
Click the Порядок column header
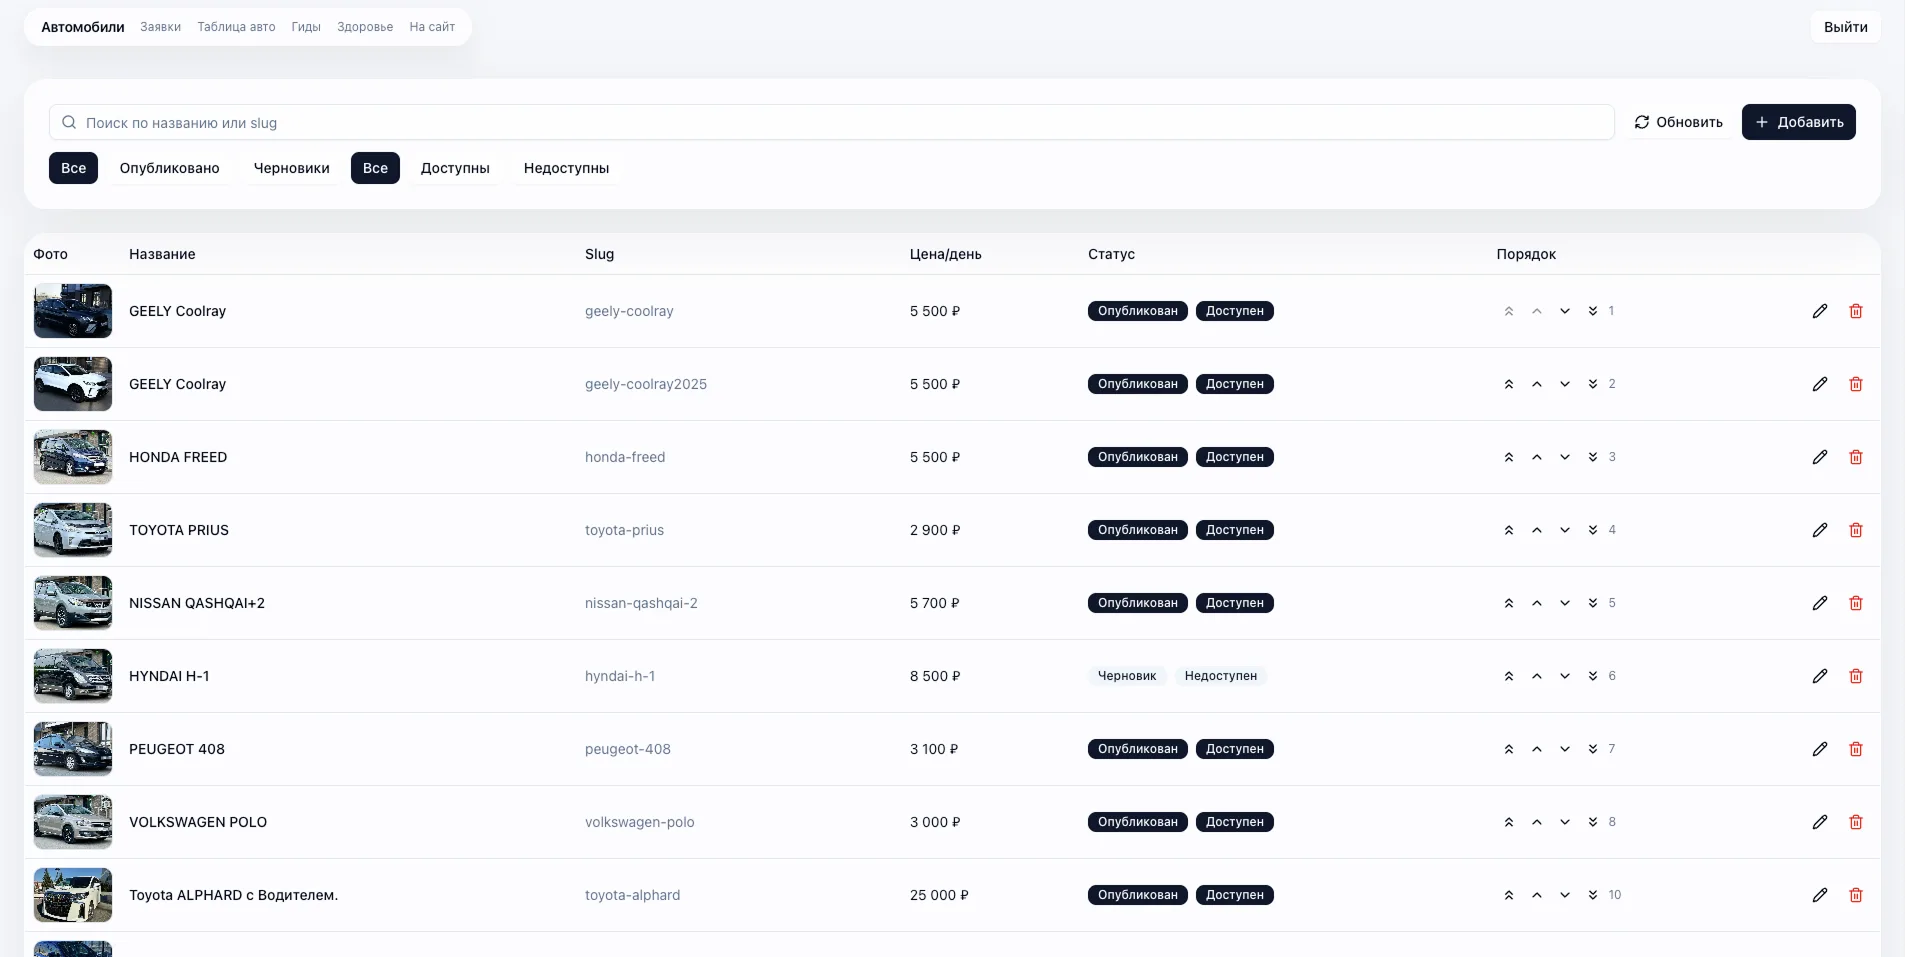pyautogui.click(x=1526, y=254)
